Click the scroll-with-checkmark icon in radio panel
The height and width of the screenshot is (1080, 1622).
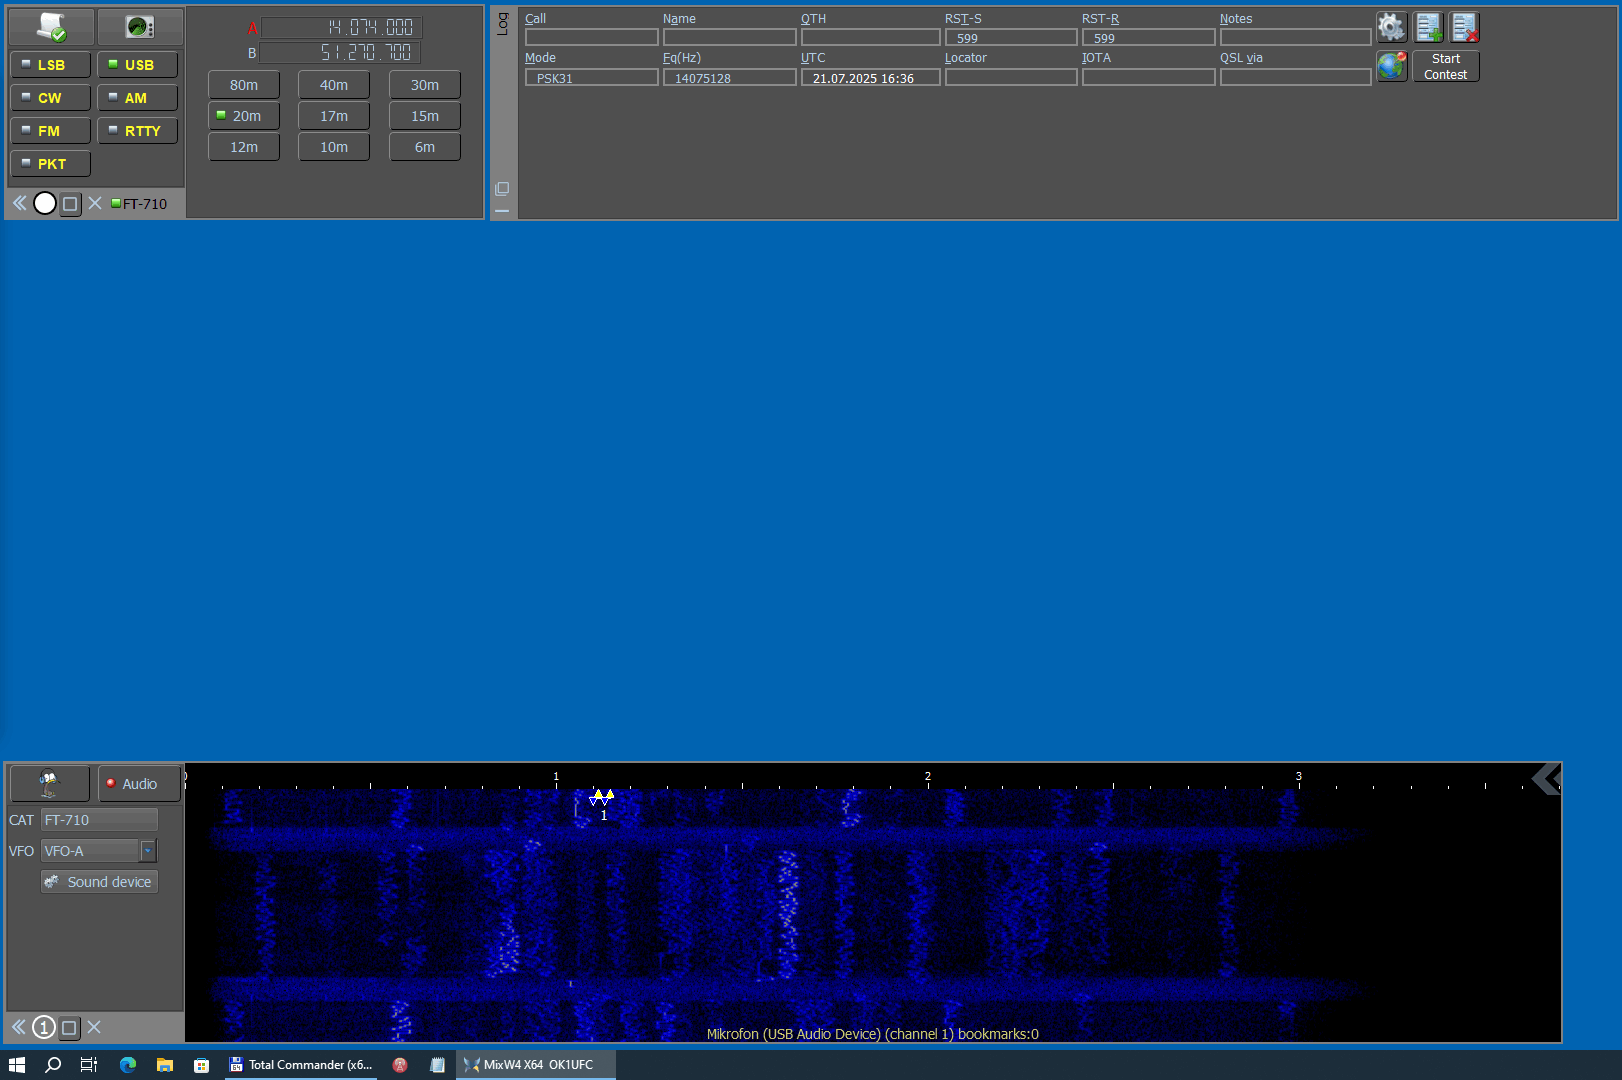(x=51, y=27)
